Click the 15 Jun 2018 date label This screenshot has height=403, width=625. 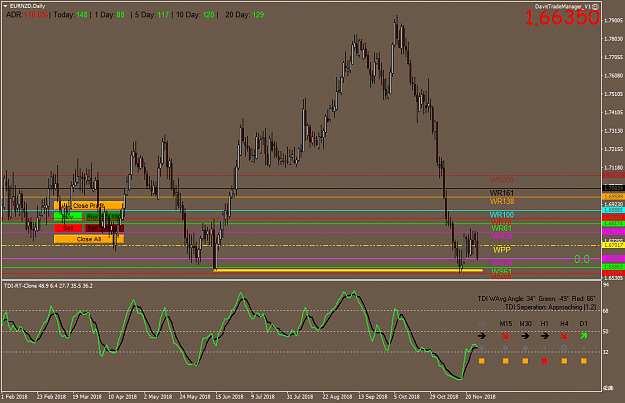[229, 397]
